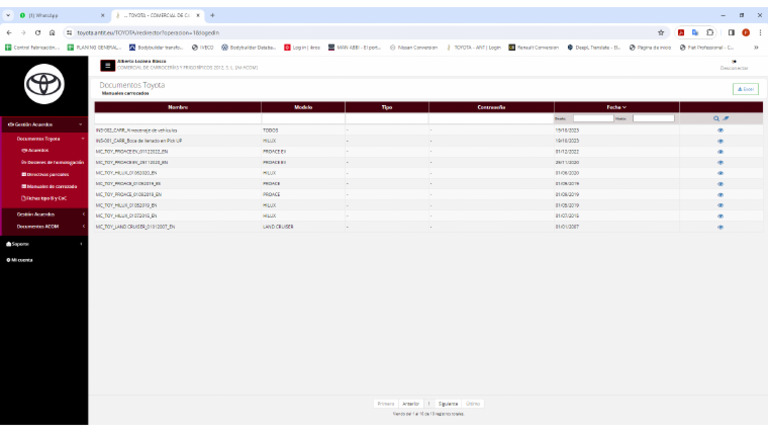Viewport: 768px width, 433px height.
Task: Open Manuales de carrozado in the sidebar
Action: point(48,186)
